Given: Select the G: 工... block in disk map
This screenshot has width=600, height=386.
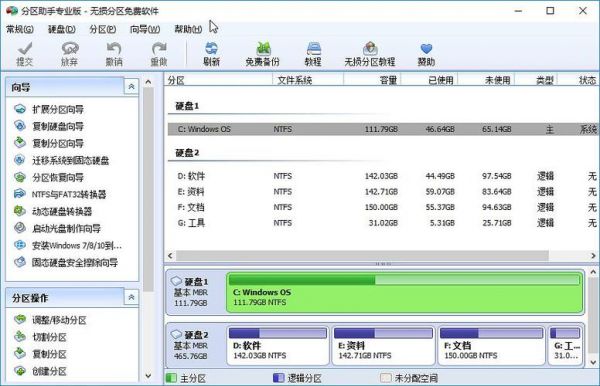Looking at the screenshot, I should click(566, 345).
